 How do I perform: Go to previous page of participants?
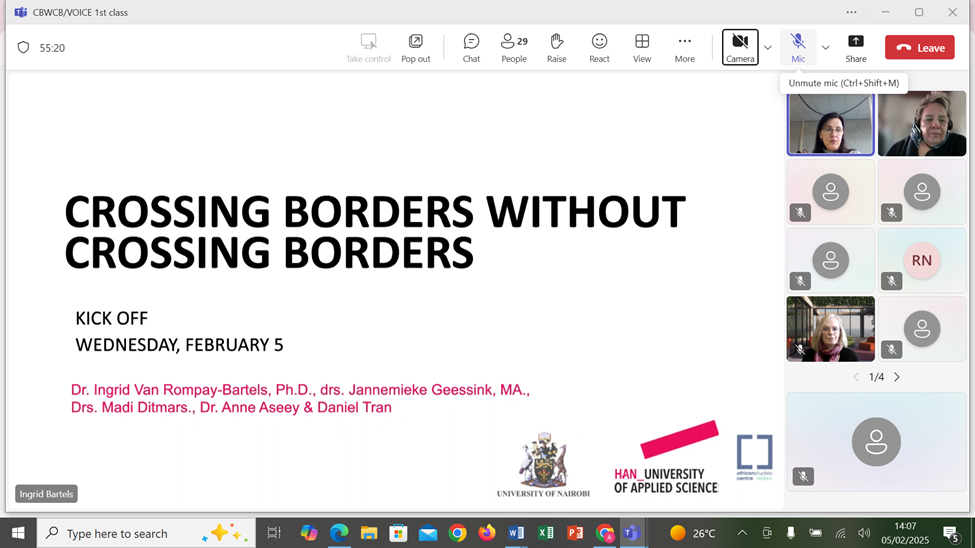click(856, 377)
